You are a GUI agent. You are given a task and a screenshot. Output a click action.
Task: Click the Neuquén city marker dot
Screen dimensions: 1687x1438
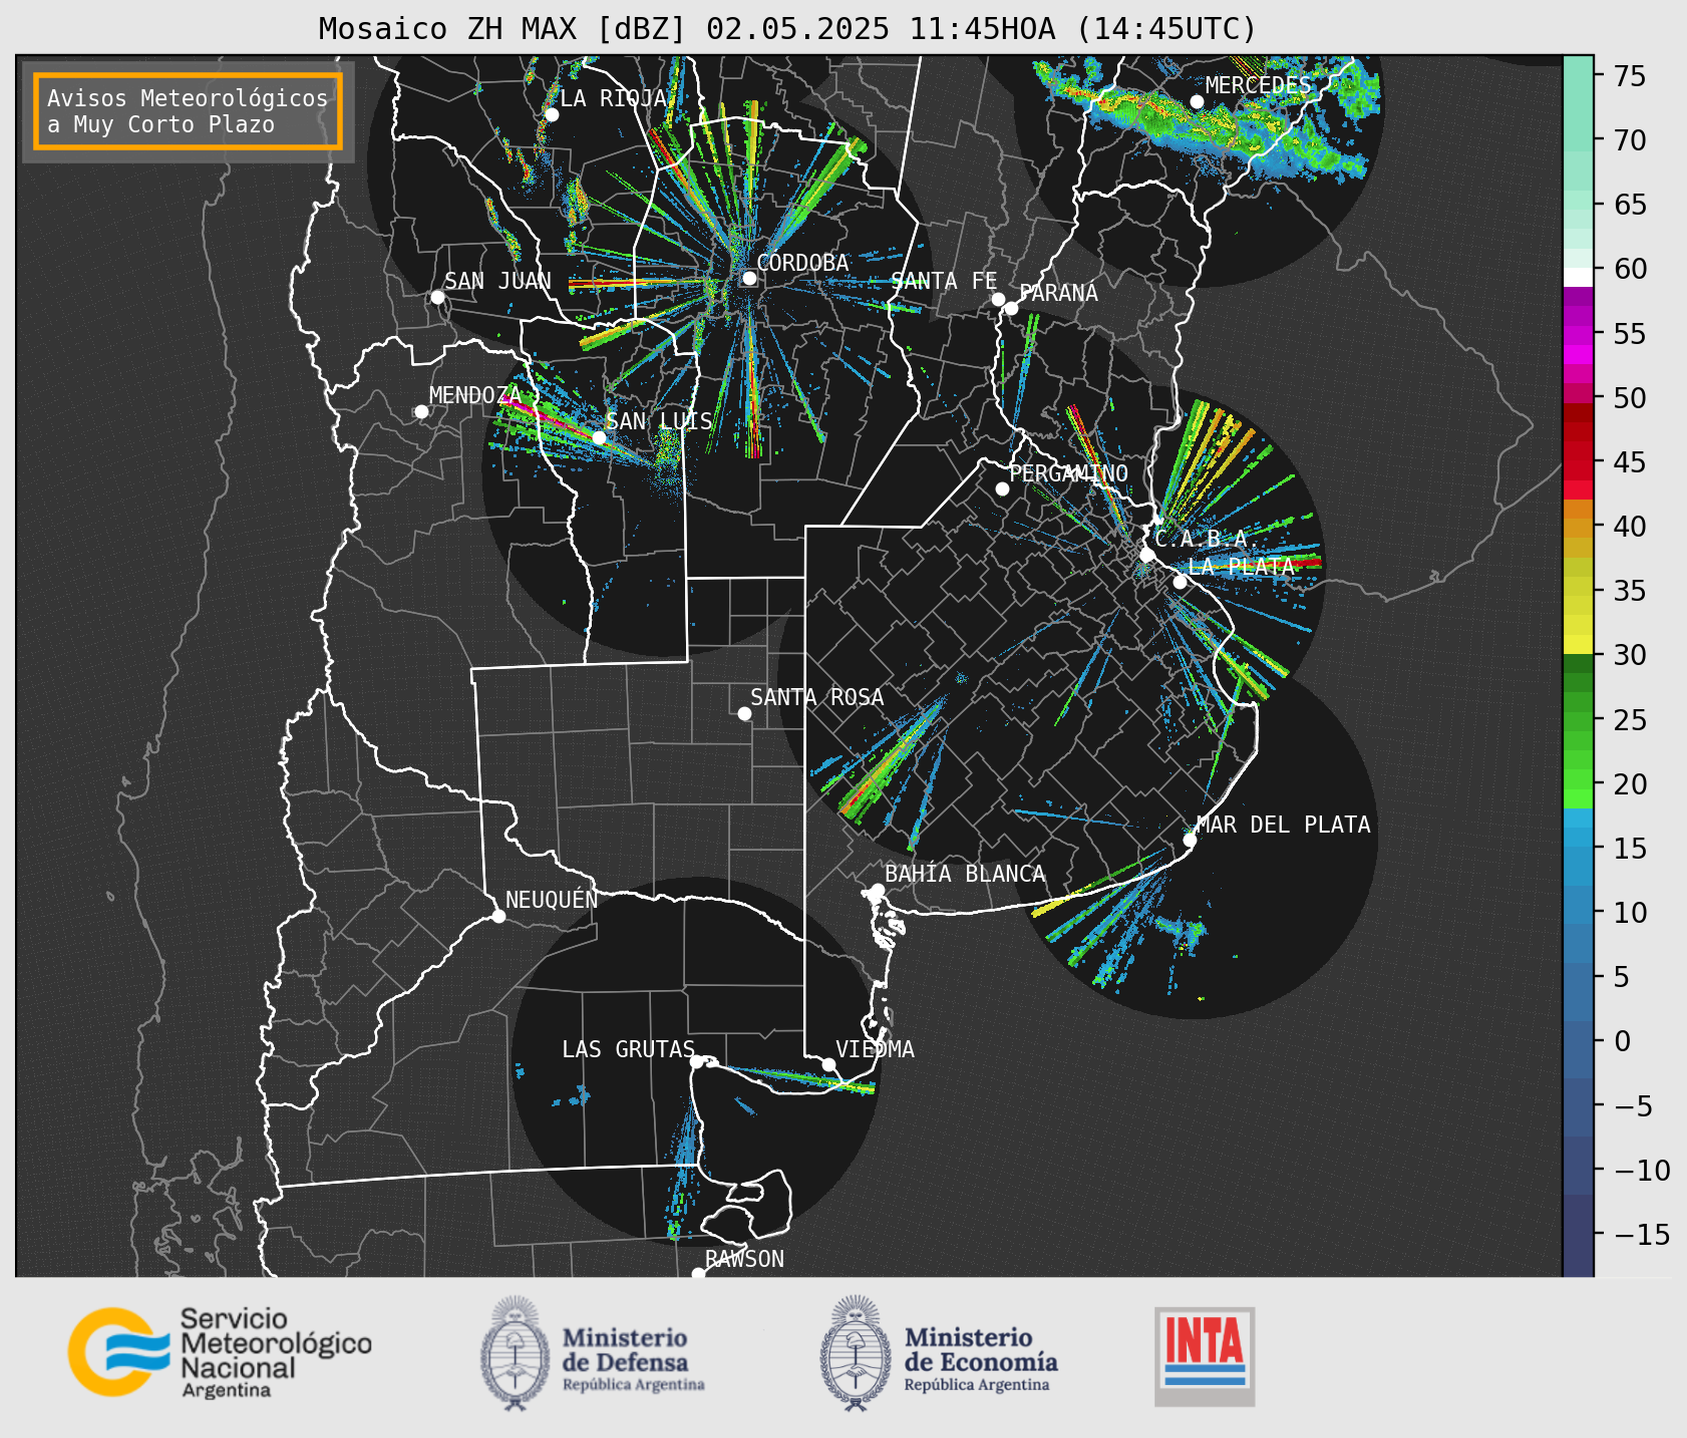498,916
